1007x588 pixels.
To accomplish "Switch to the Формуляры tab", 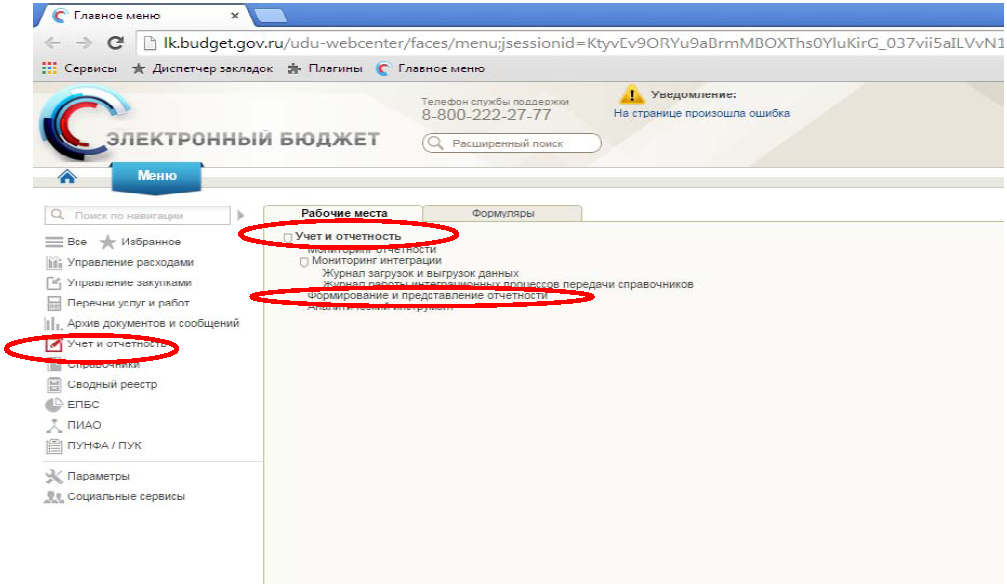I will tap(502, 213).
